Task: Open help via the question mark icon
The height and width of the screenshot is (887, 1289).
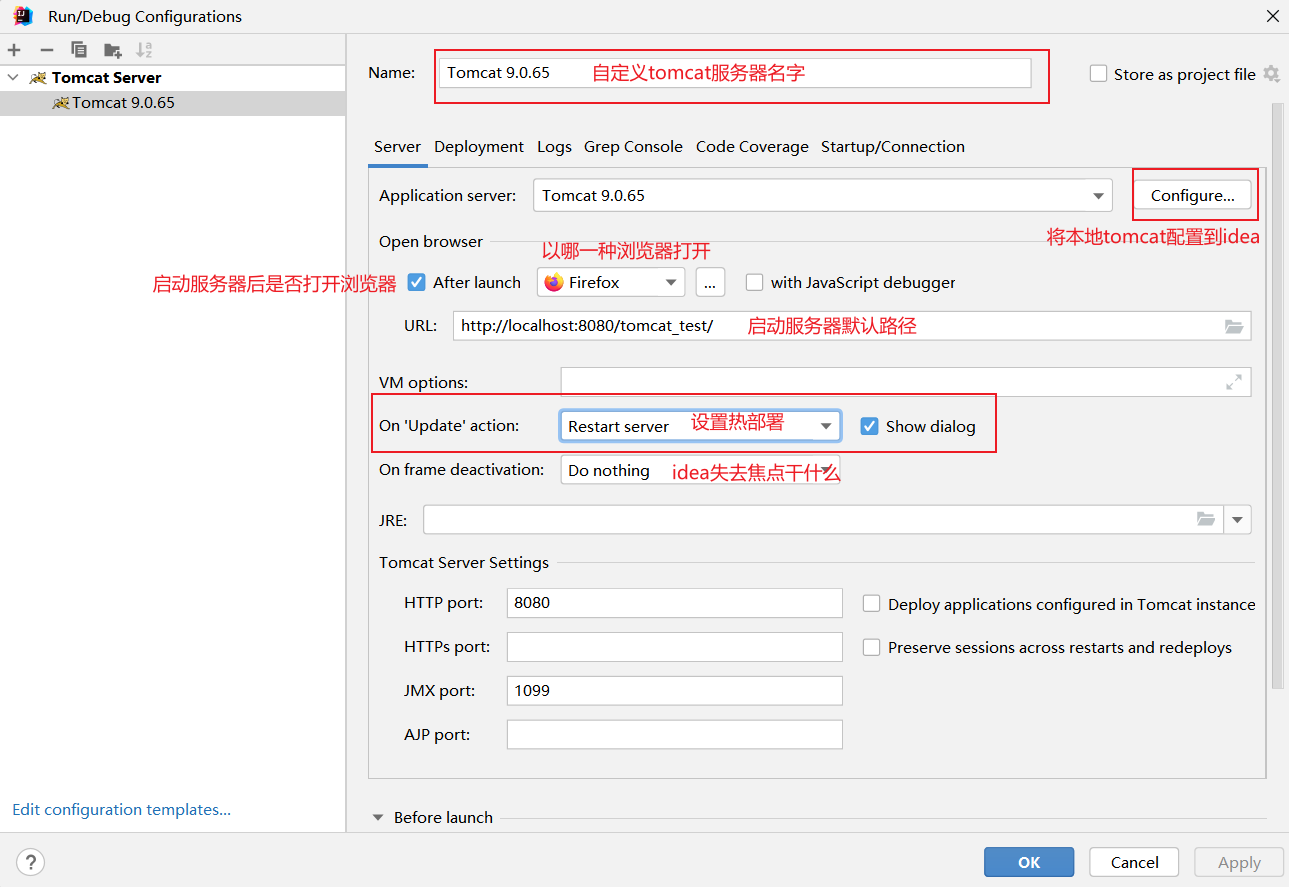Action: pos(30,862)
